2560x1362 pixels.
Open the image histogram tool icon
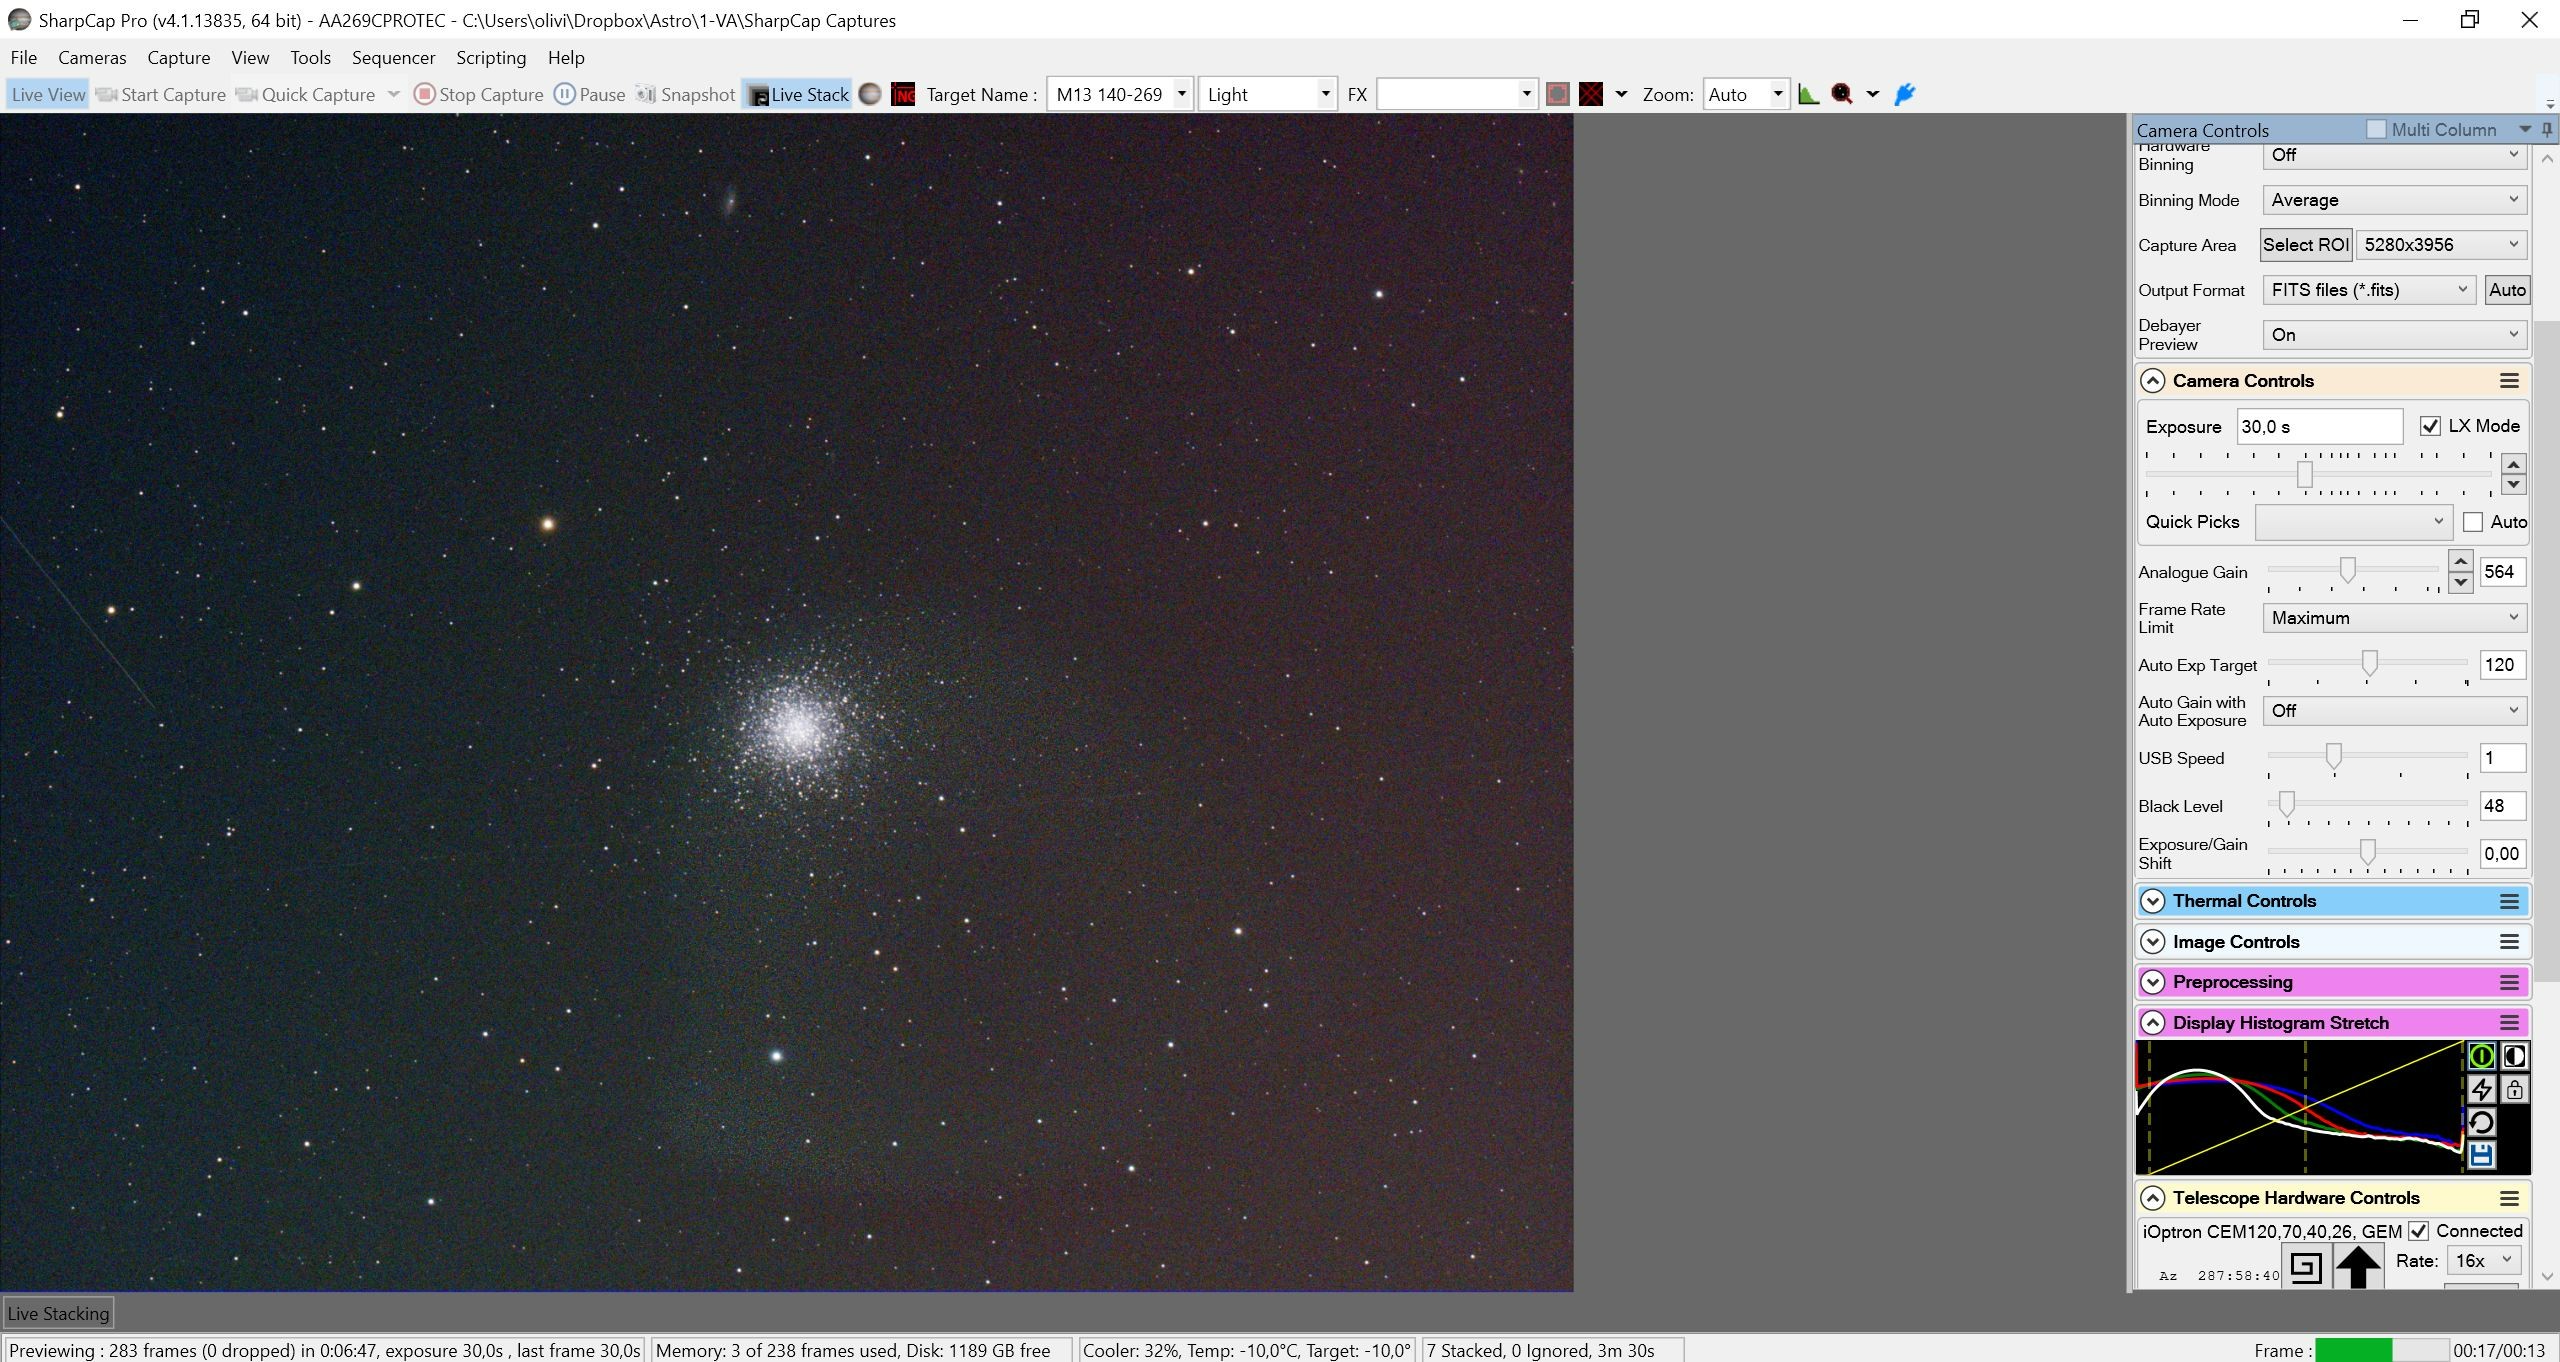point(1808,94)
